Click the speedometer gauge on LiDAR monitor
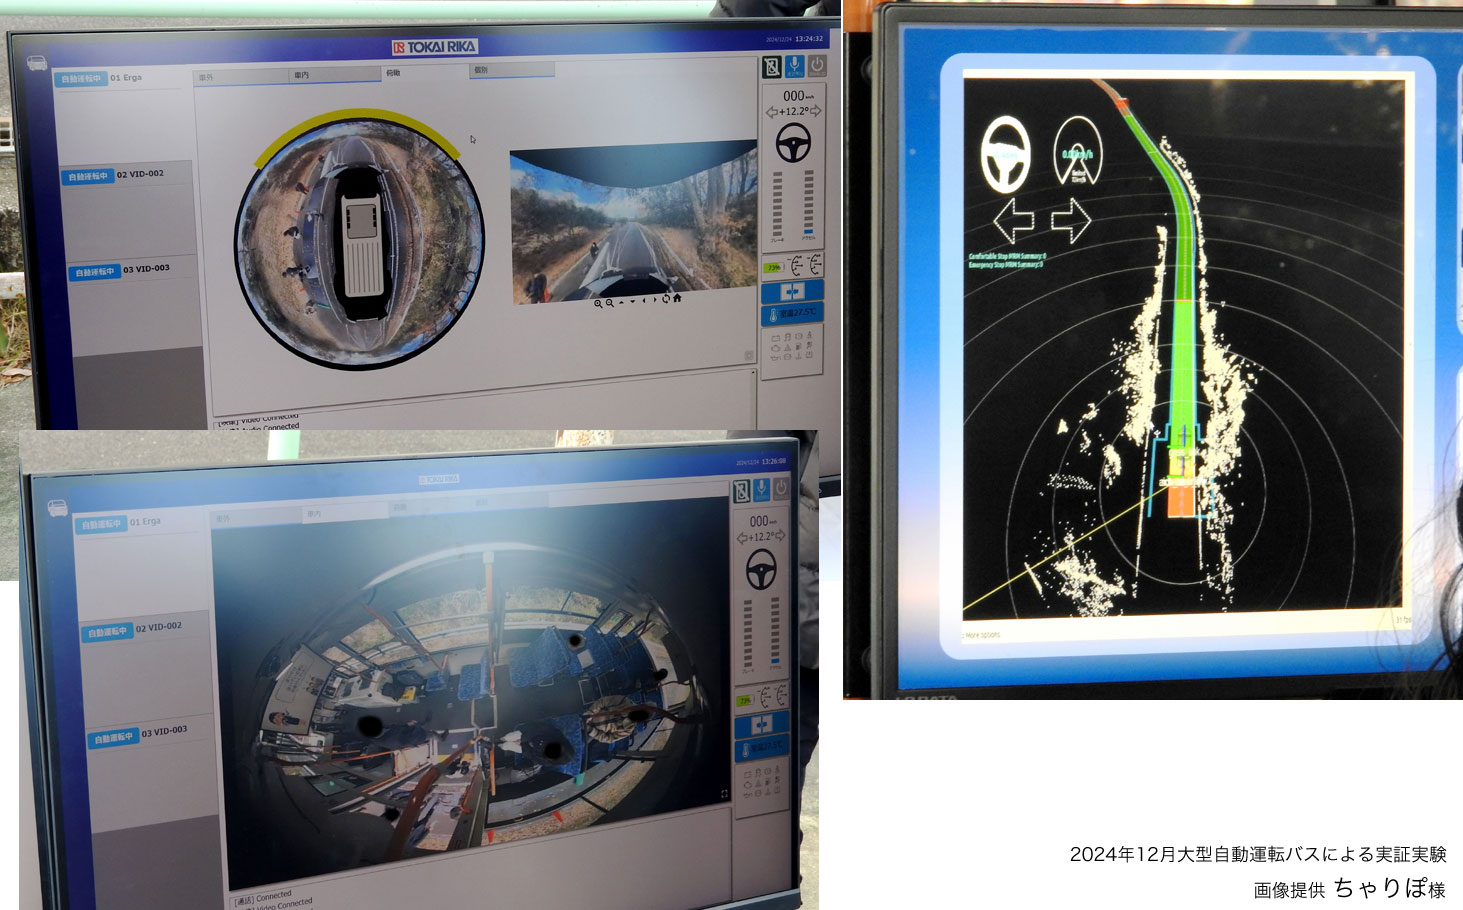1463x910 pixels. tap(1078, 151)
